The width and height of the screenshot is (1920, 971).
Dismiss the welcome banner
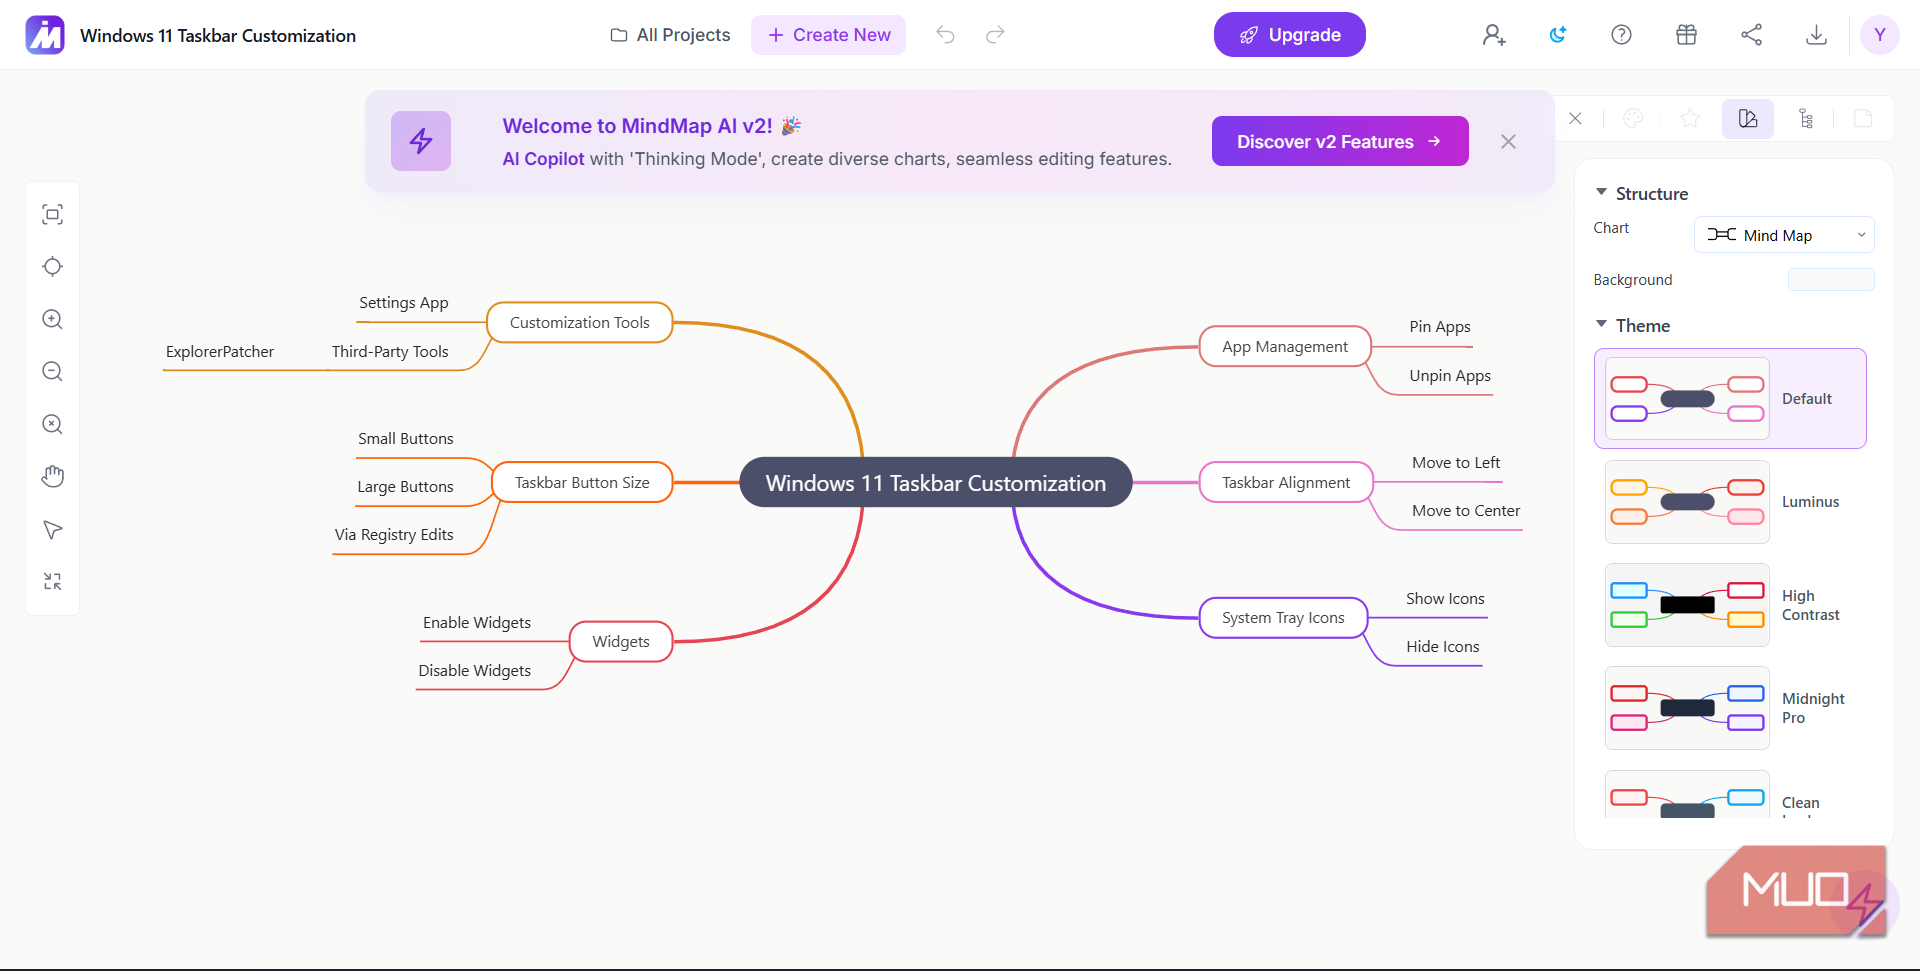coord(1508,142)
